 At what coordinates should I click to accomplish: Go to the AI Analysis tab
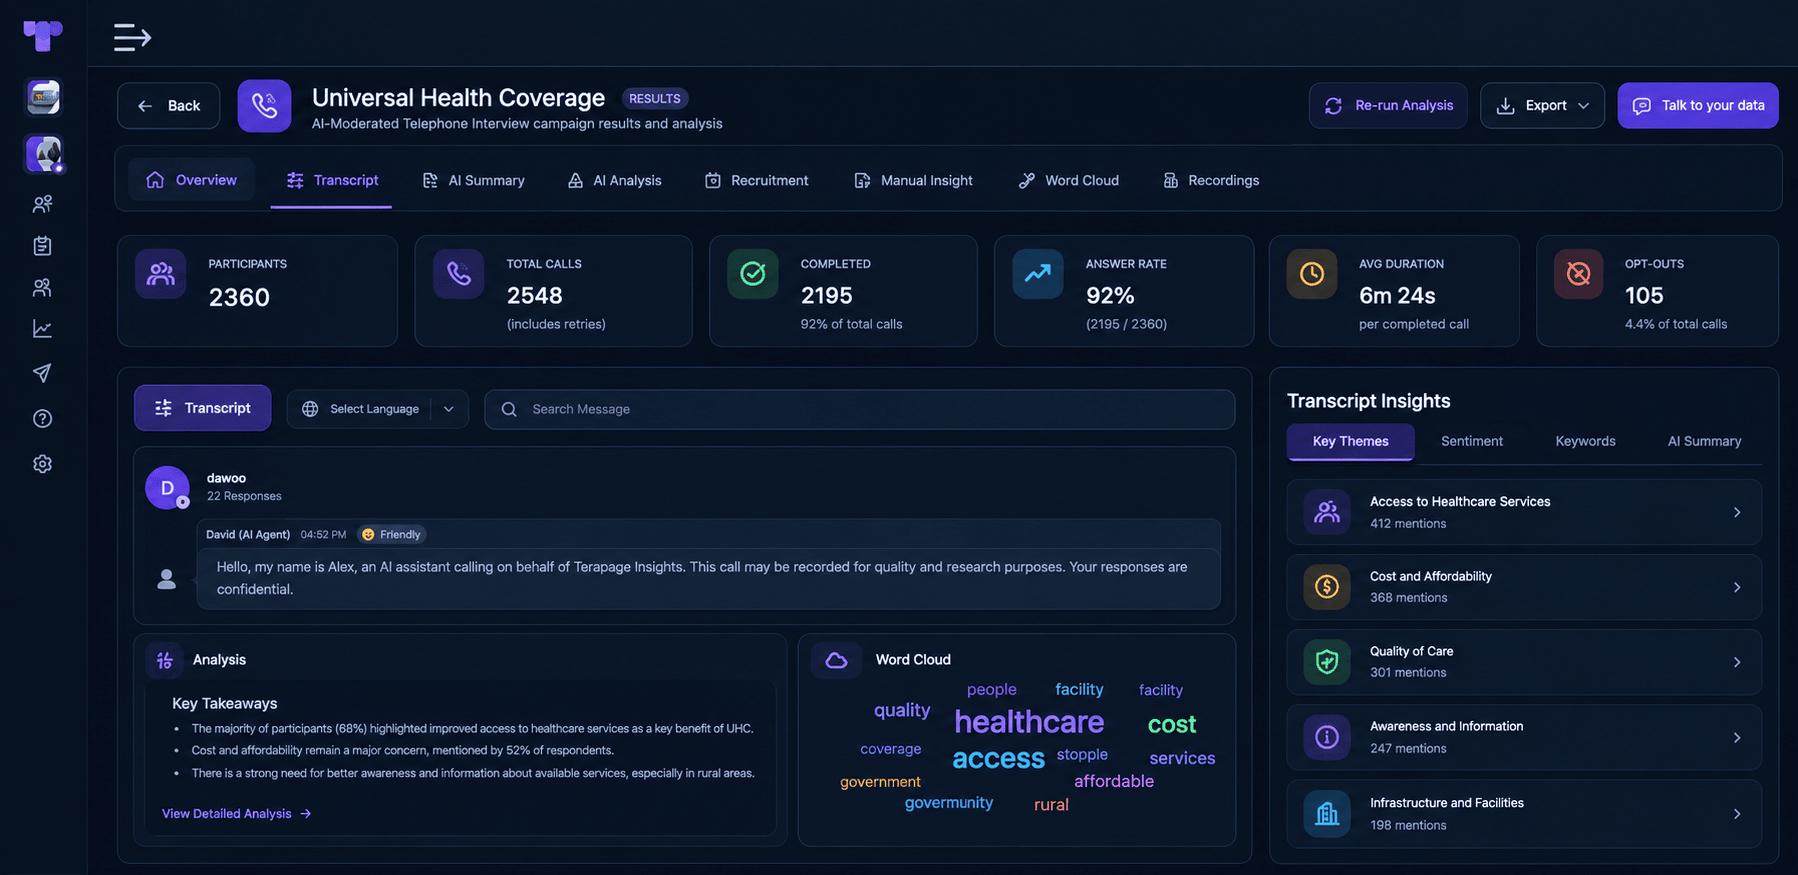click(614, 181)
